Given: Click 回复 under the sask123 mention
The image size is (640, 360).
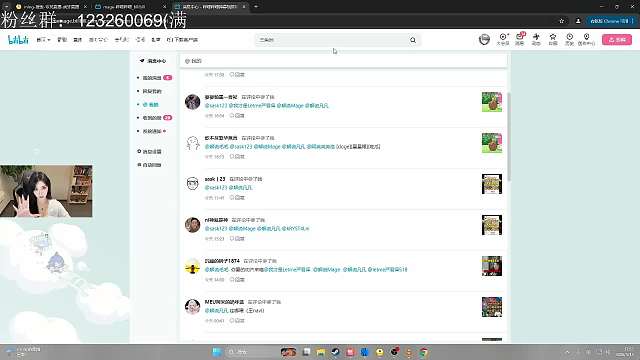Looking at the screenshot, I should click(237, 198).
